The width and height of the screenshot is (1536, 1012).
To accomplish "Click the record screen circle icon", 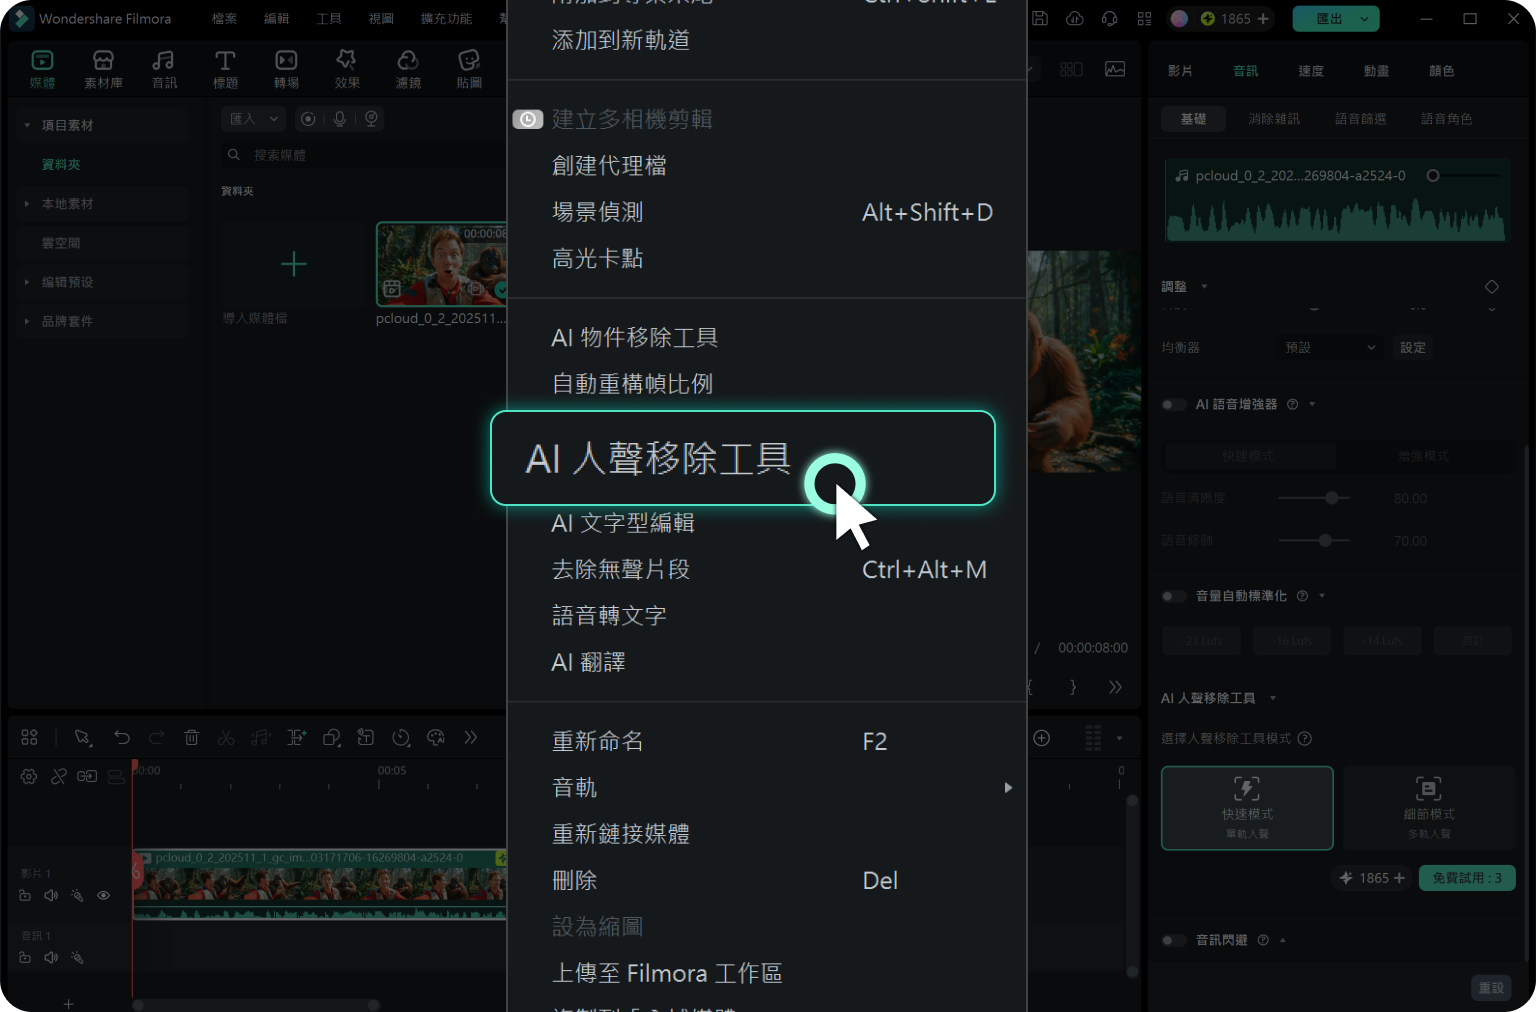I will click(x=308, y=119).
